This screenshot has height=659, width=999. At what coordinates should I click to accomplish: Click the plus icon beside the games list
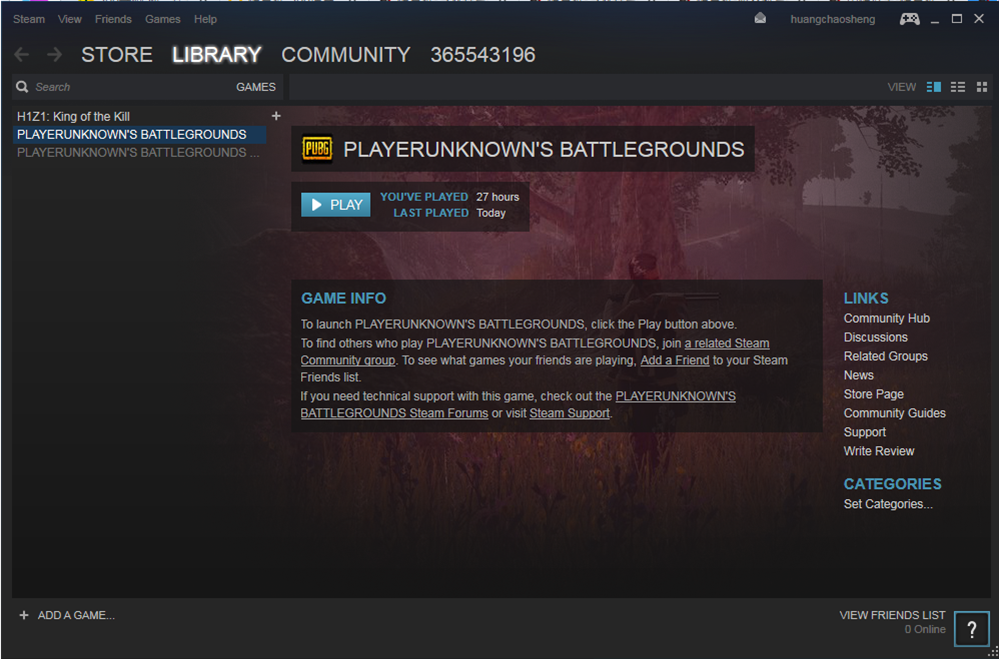276,116
